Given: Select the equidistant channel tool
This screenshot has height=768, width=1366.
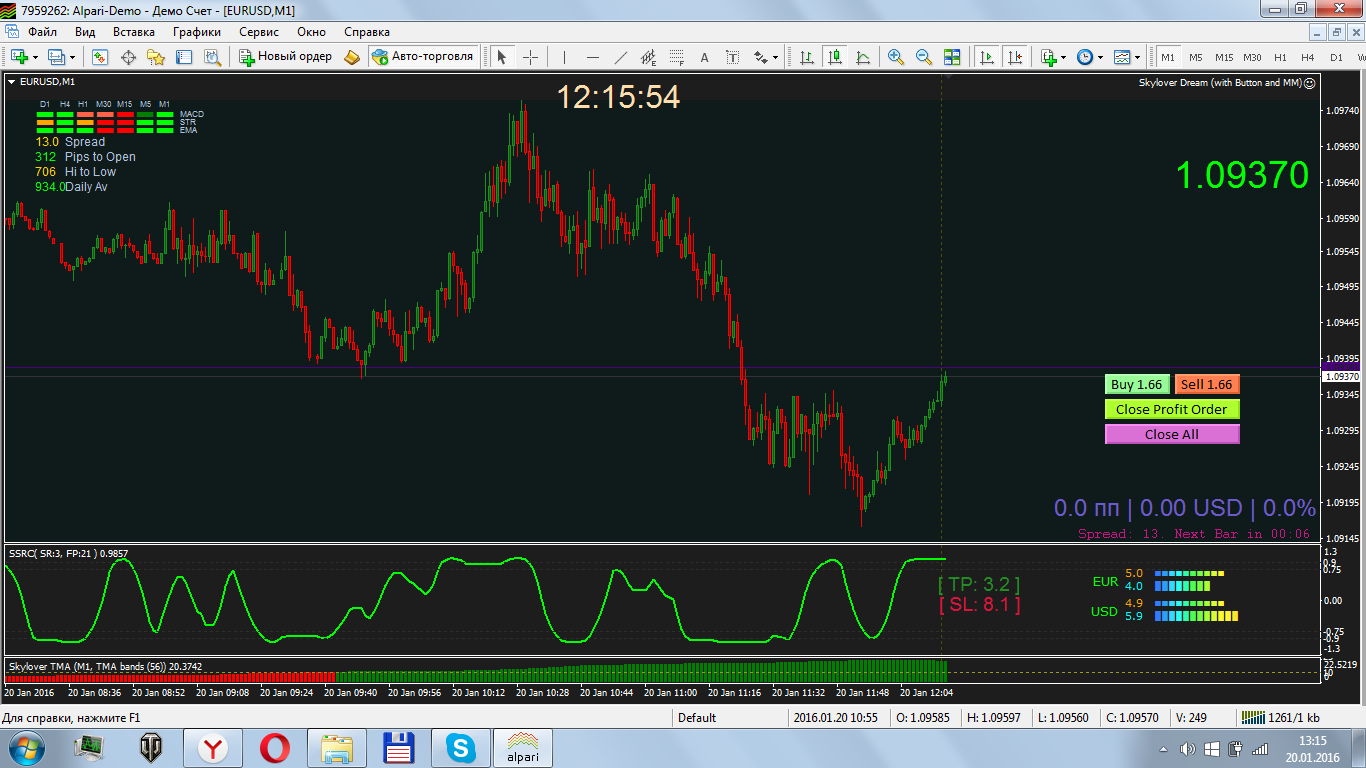Looking at the screenshot, I should point(648,57).
